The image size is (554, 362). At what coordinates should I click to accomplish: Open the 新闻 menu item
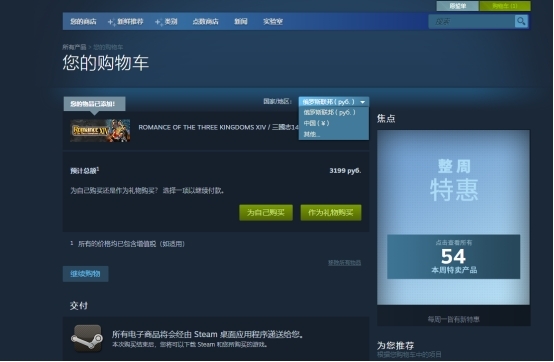click(x=241, y=22)
